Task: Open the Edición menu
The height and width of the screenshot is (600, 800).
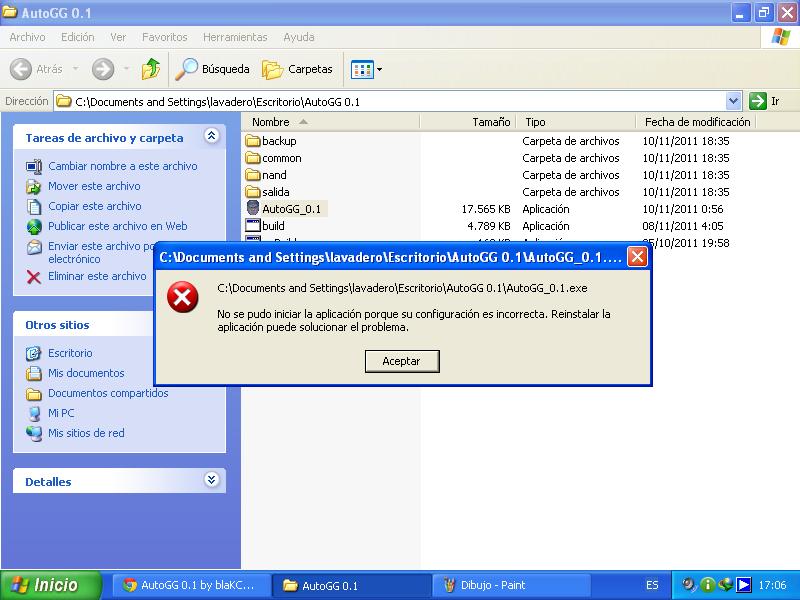Action: 78,37
